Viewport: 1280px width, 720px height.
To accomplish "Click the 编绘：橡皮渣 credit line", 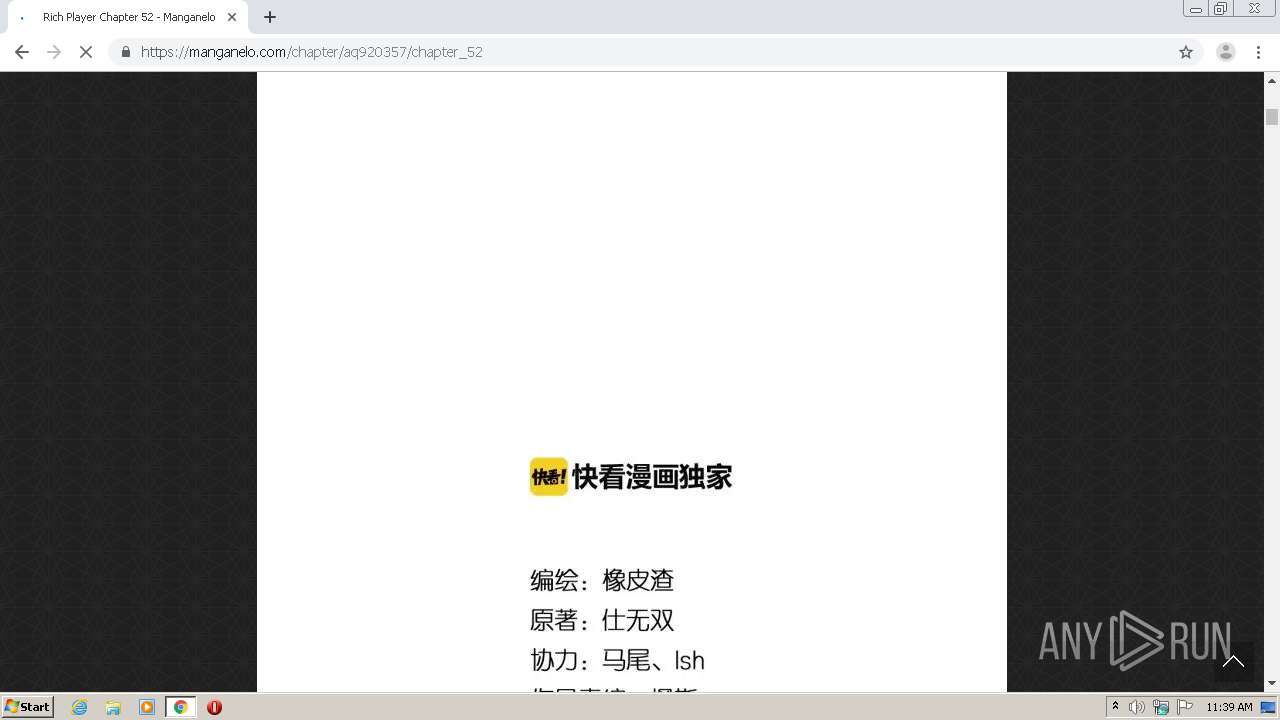I will 602,581.
